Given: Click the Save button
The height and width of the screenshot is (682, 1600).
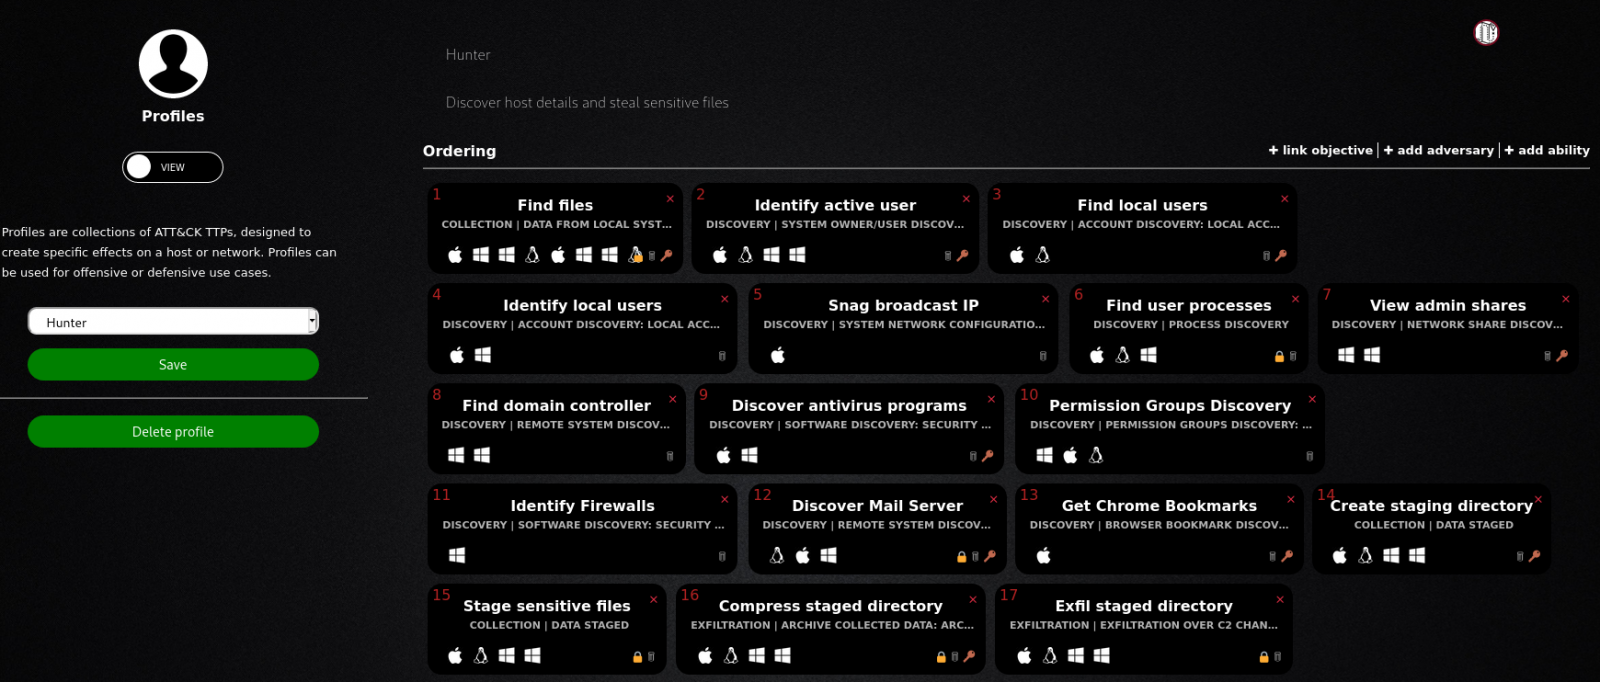Looking at the screenshot, I should (x=173, y=365).
